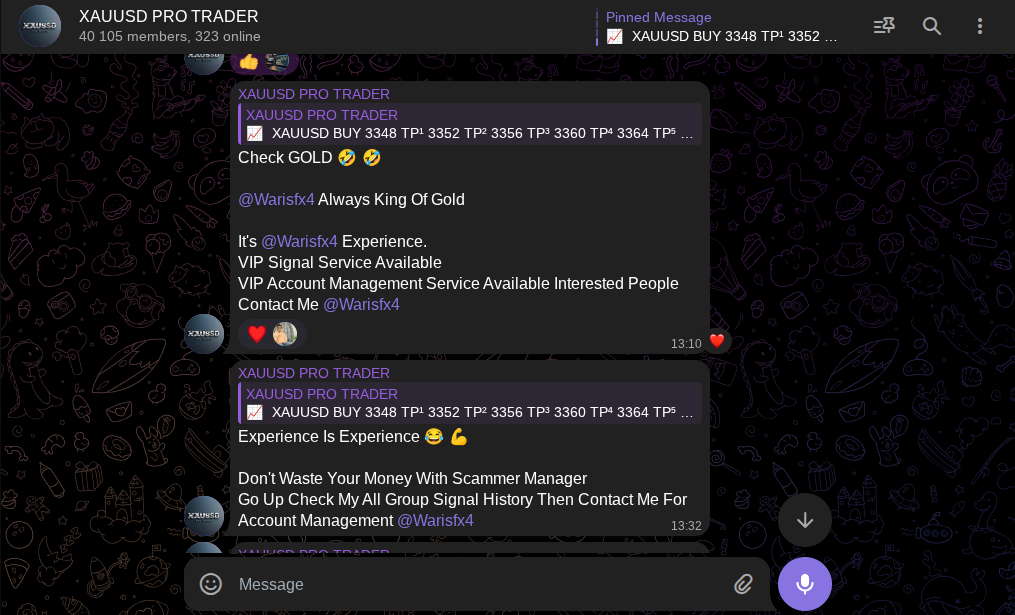The width and height of the screenshot is (1015, 615).
Task: Click quoted reply in Experience Is Experience message
Action: [x=471, y=403]
